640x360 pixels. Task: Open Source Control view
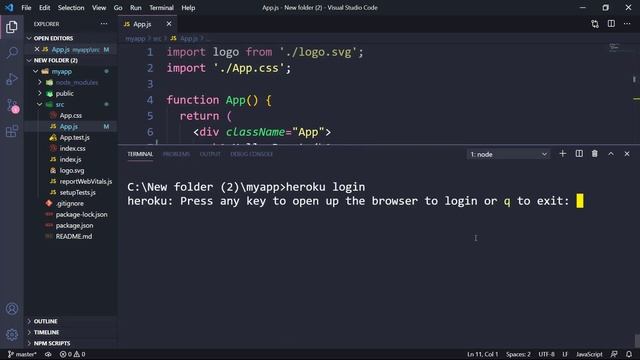tap(12, 105)
